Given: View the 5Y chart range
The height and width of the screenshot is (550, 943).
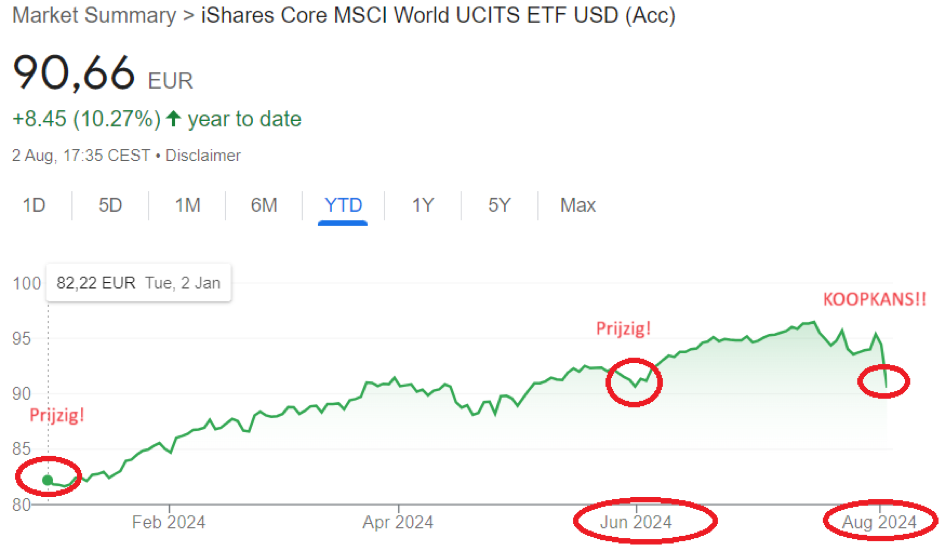Looking at the screenshot, I should click(x=499, y=205).
